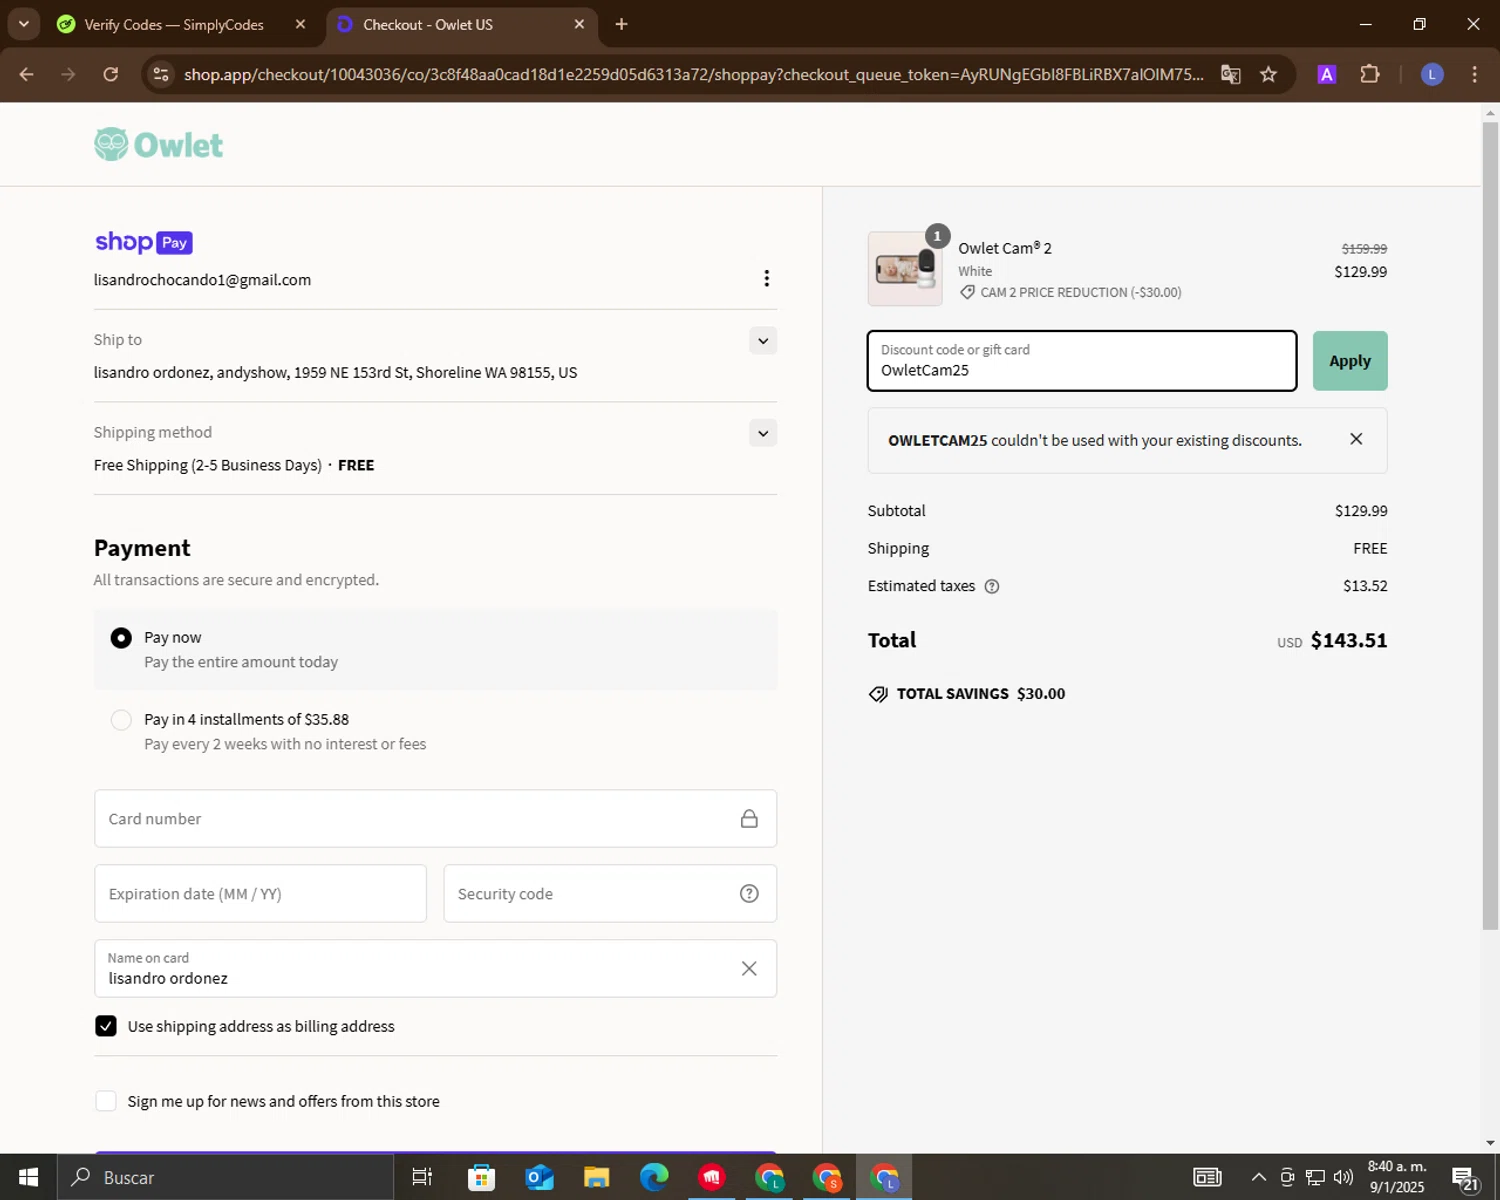This screenshot has height=1200, width=1500.
Task: Close the Verify Codes — SimplyCodes tab
Action: 300,24
